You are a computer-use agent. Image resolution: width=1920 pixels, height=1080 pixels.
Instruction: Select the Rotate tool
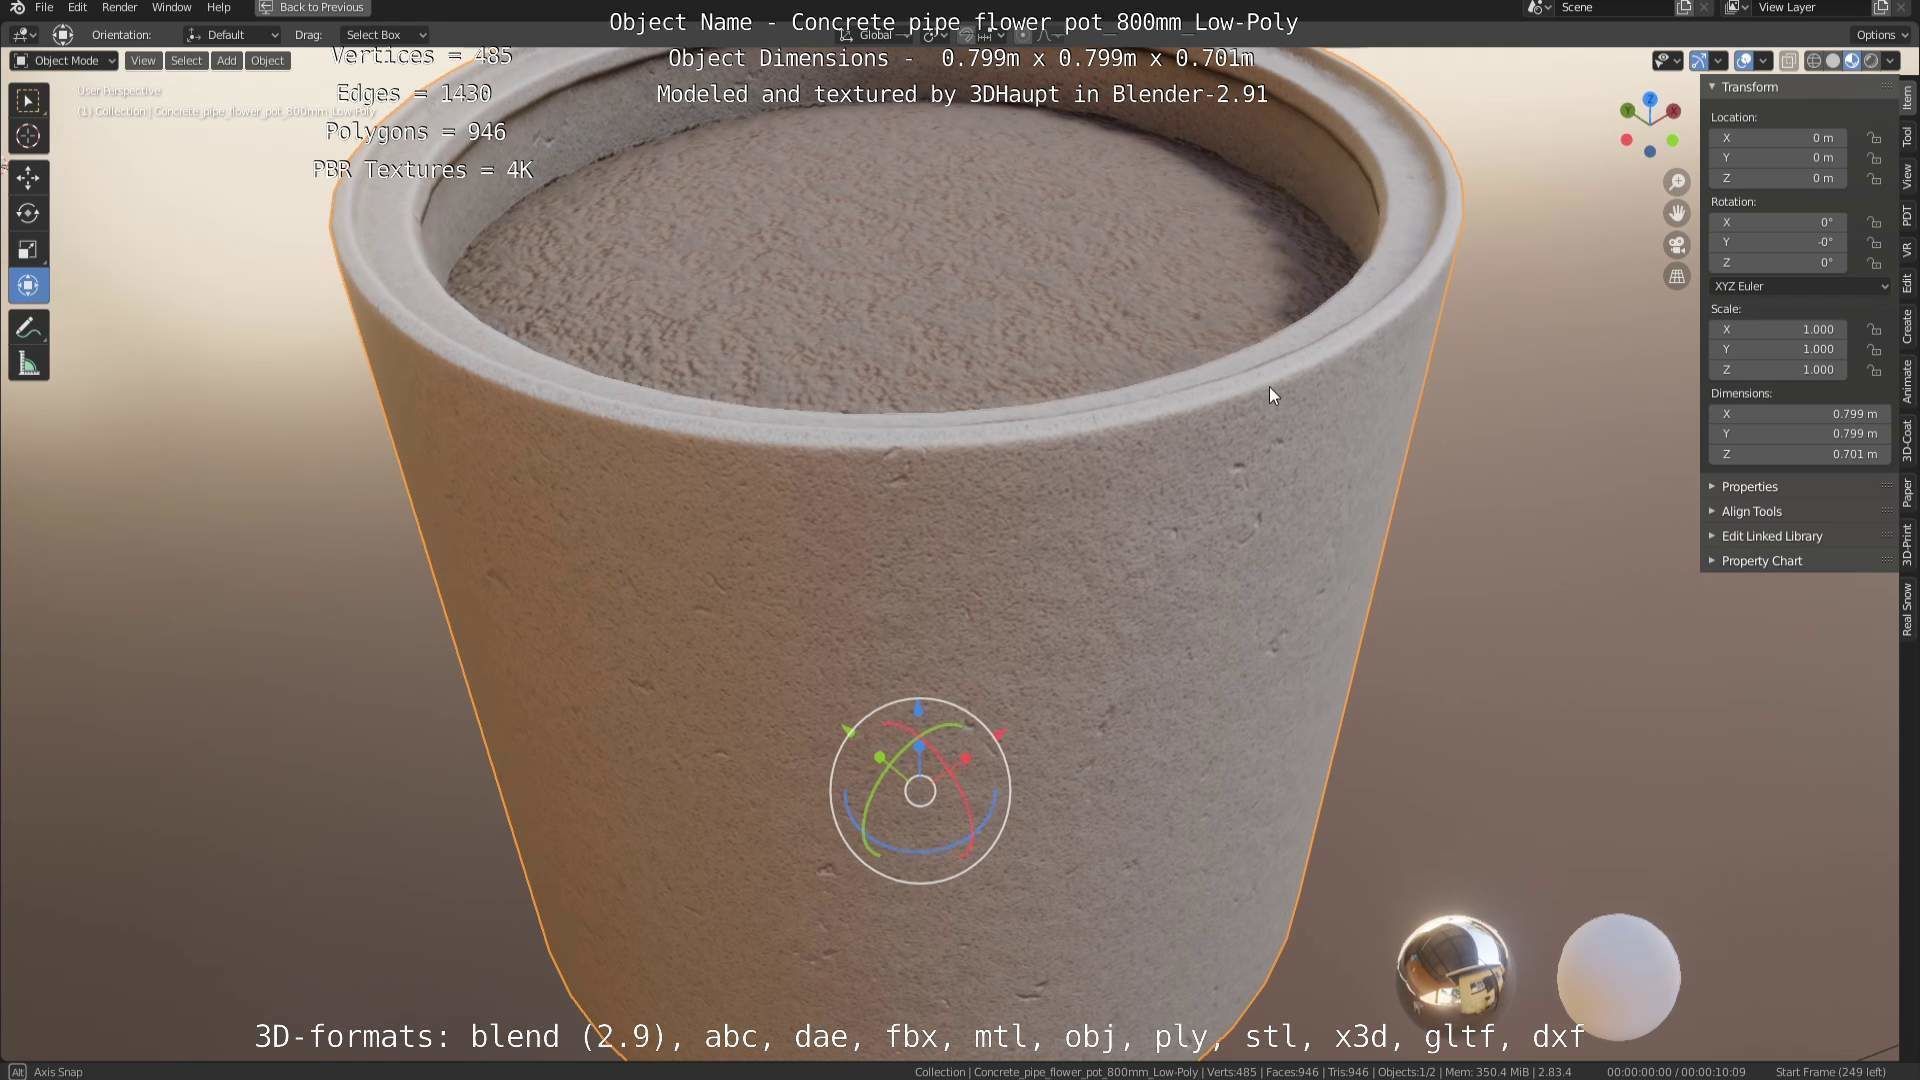point(28,214)
